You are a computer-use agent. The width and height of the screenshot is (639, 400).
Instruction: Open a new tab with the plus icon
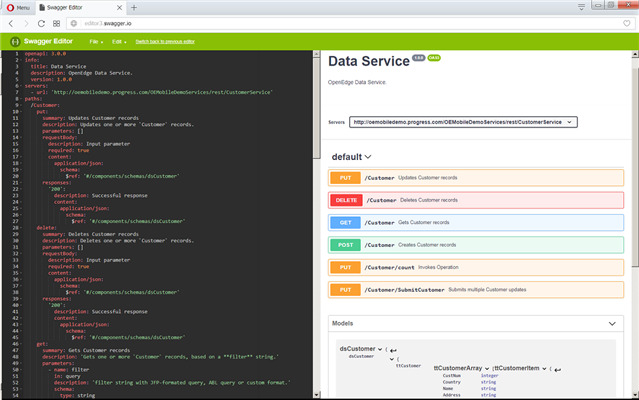point(134,7)
